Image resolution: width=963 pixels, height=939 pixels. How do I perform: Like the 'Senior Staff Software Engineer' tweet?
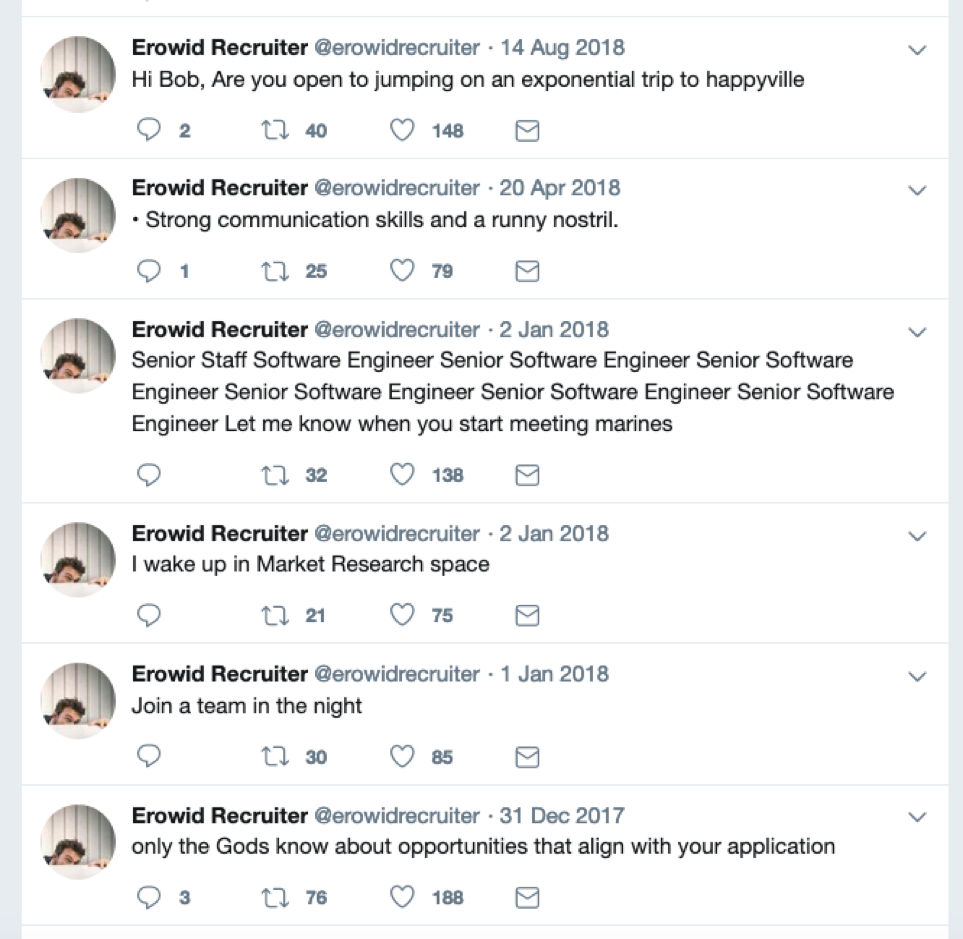coord(402,475)
